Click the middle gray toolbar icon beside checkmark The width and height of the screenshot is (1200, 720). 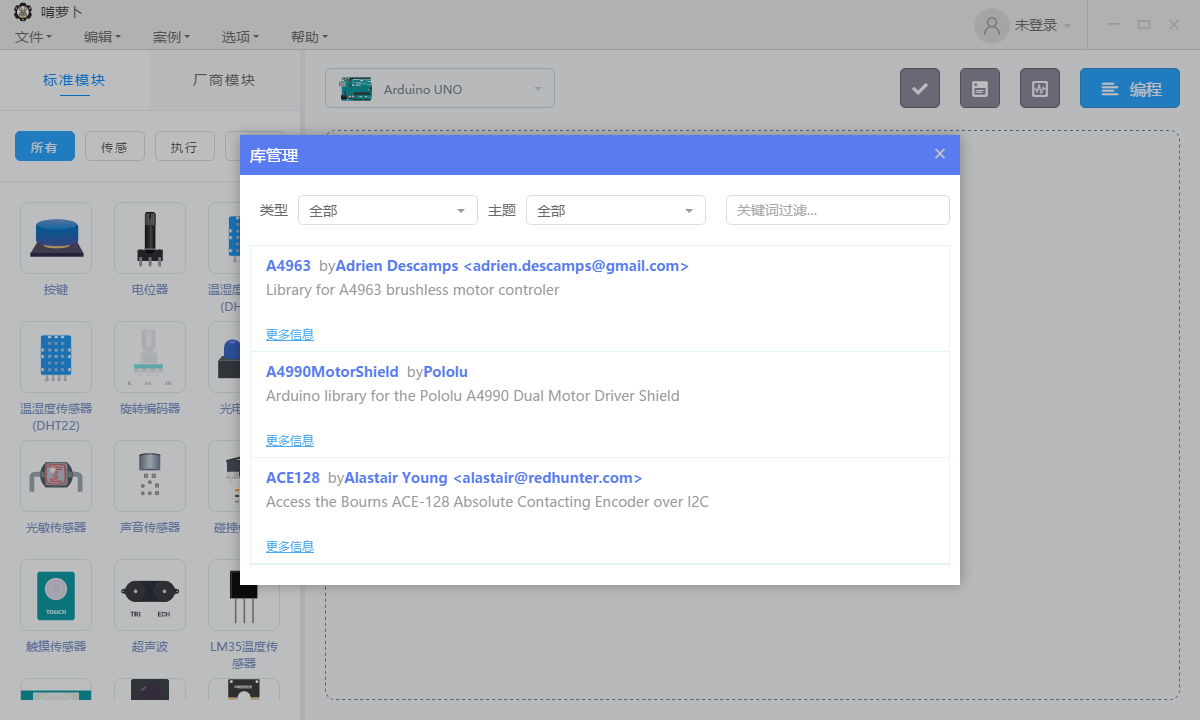click(x=980, y=88)
